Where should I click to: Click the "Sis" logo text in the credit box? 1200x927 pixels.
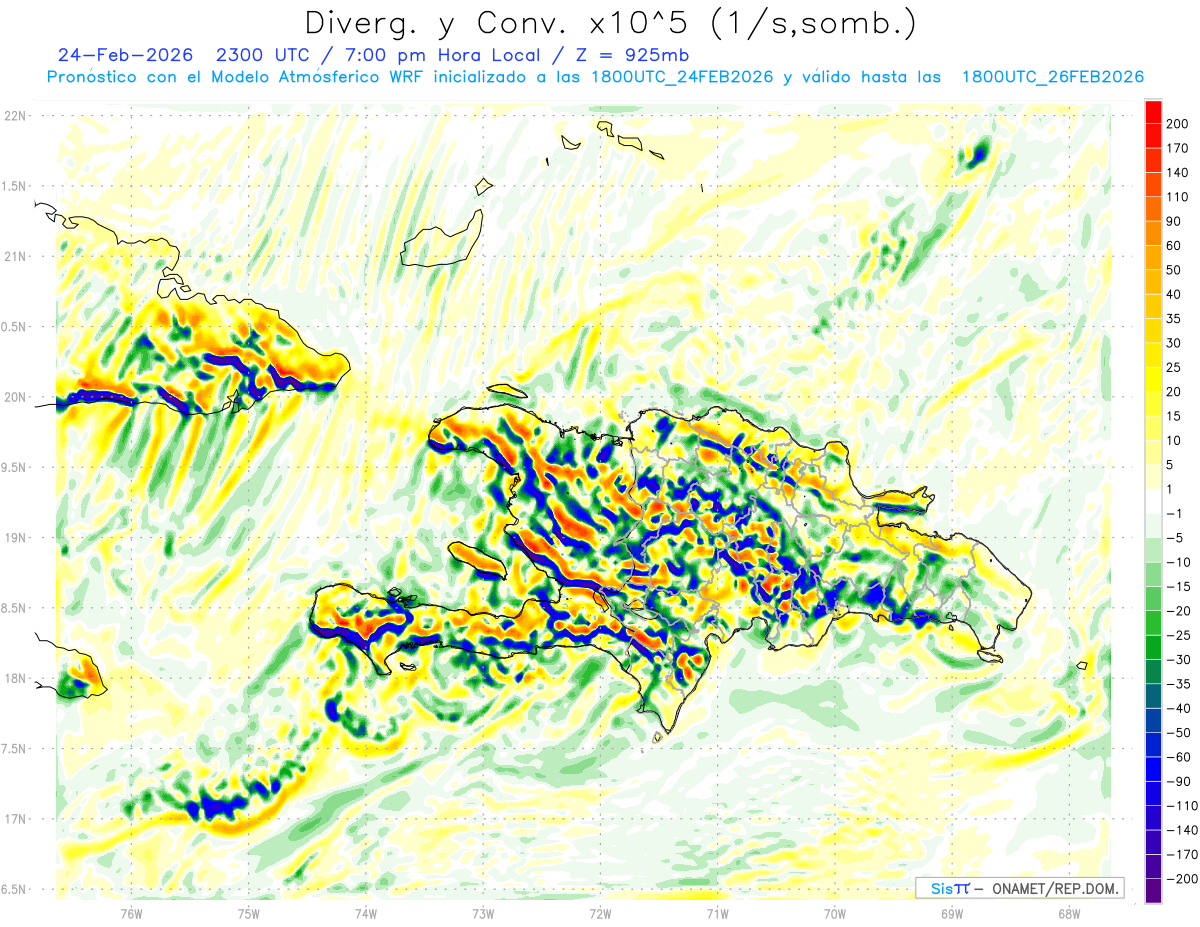pos(941,888)
